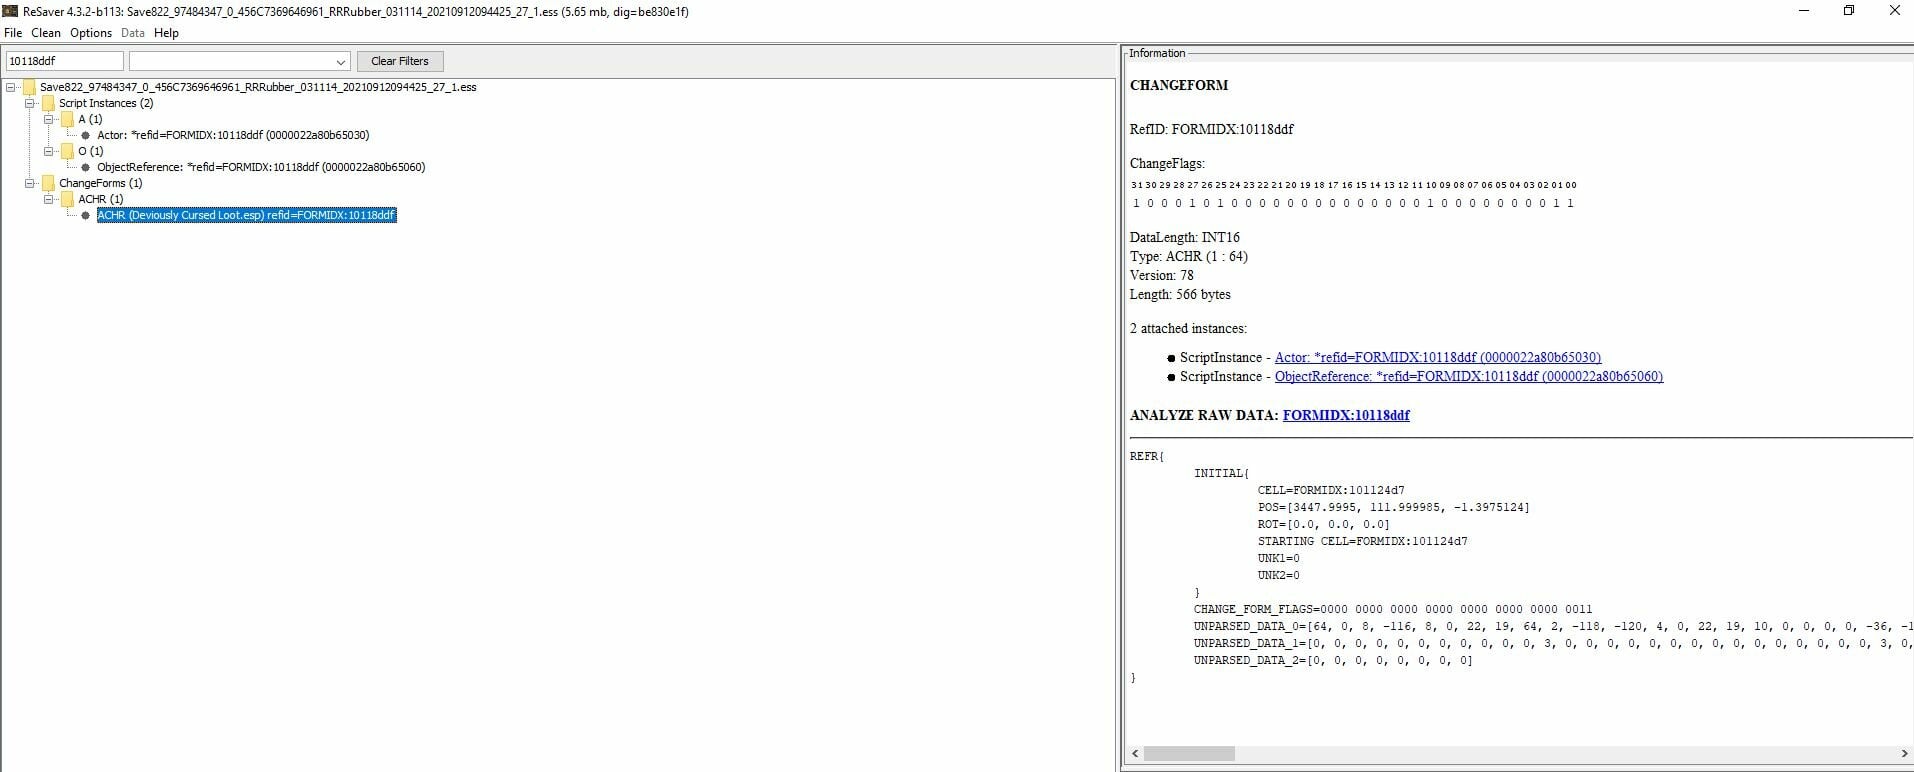
Task: Click the CHANGE_FORM_FLAGS line
Action: pyautogui.click(x=1393, y=609)
